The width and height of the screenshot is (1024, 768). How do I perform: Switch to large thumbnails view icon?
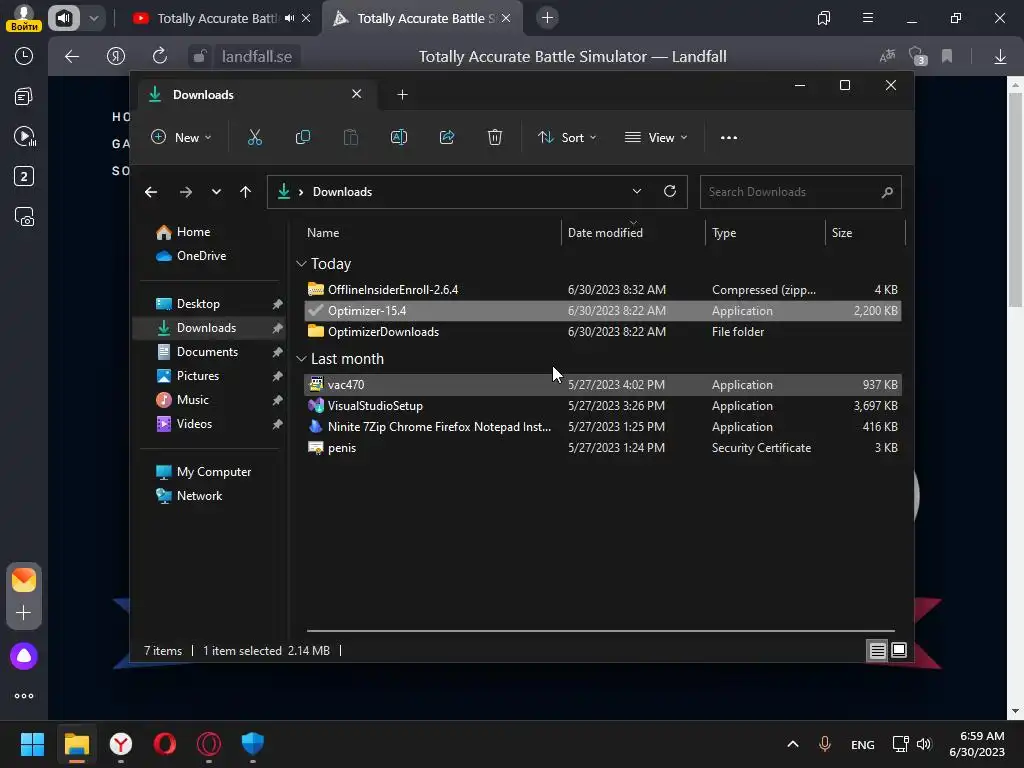click(899, 650)
